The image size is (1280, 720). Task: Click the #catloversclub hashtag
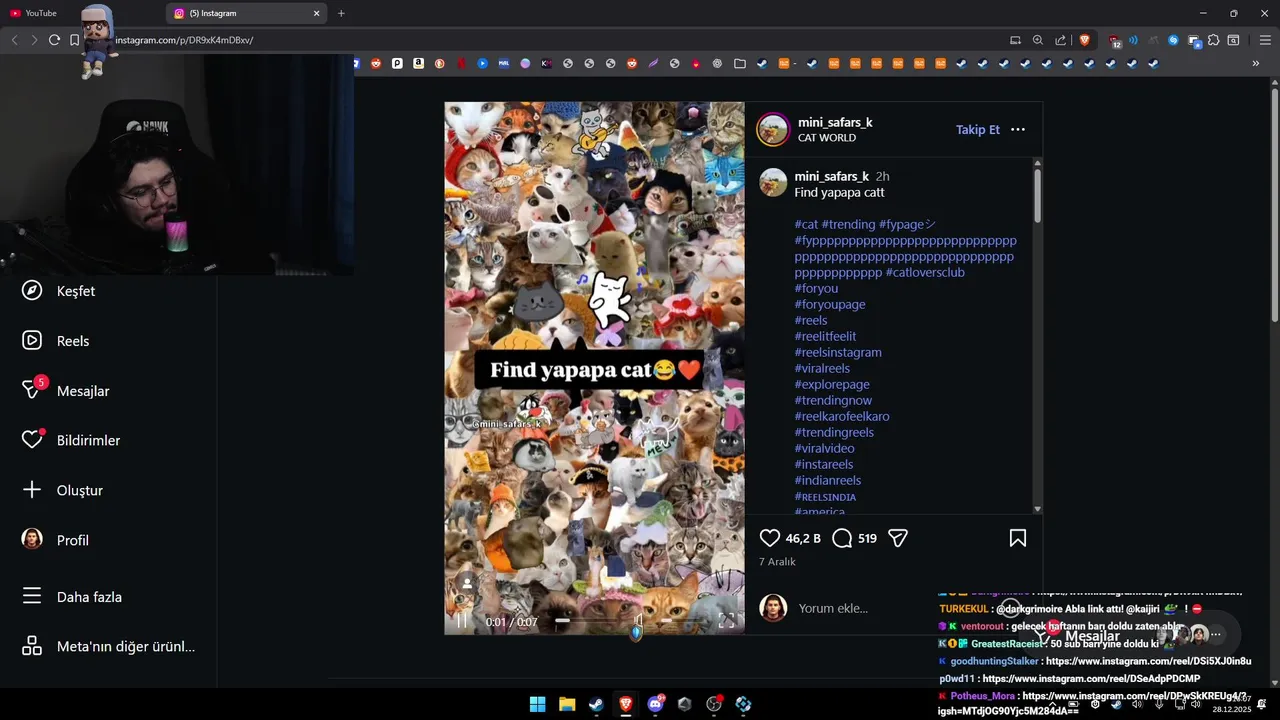[925, 272]
